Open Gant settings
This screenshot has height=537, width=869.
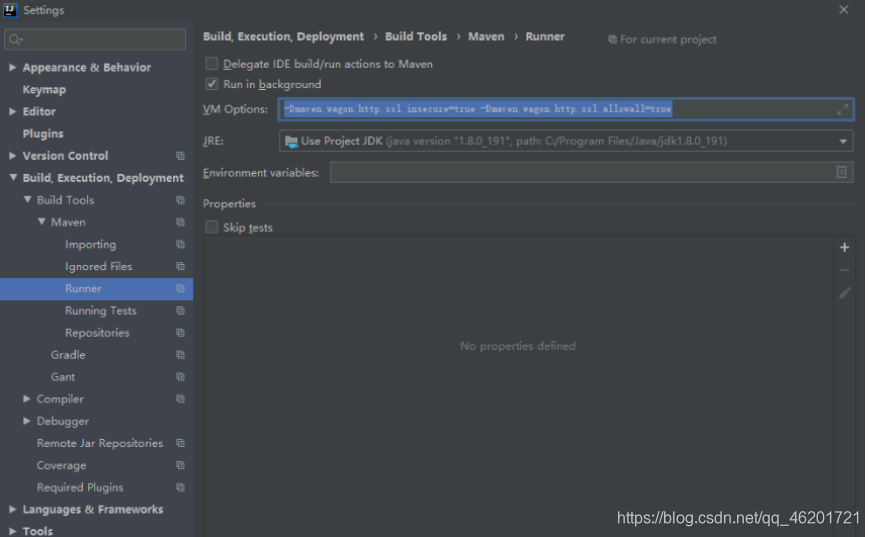click(63, 377)
